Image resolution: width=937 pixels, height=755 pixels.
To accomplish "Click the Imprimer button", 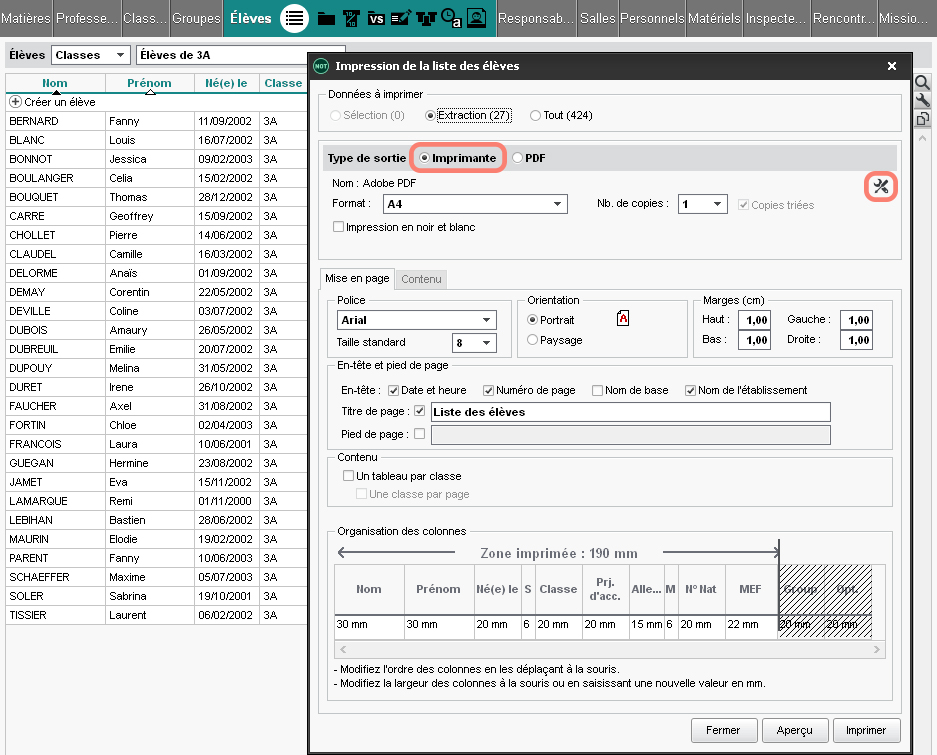I will 865,730.
